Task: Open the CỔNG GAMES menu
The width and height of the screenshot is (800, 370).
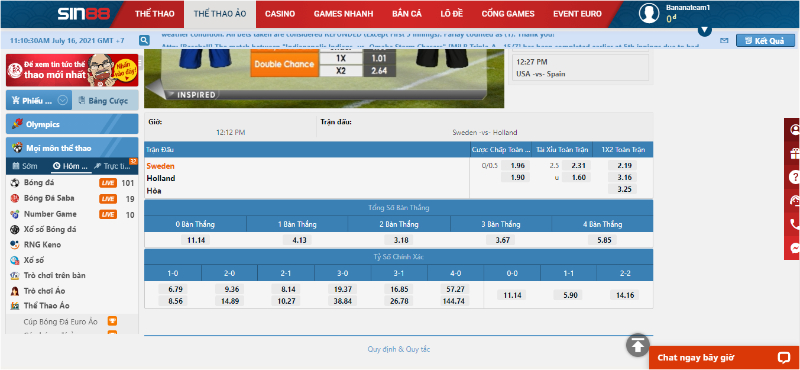Action: (508, 14)
